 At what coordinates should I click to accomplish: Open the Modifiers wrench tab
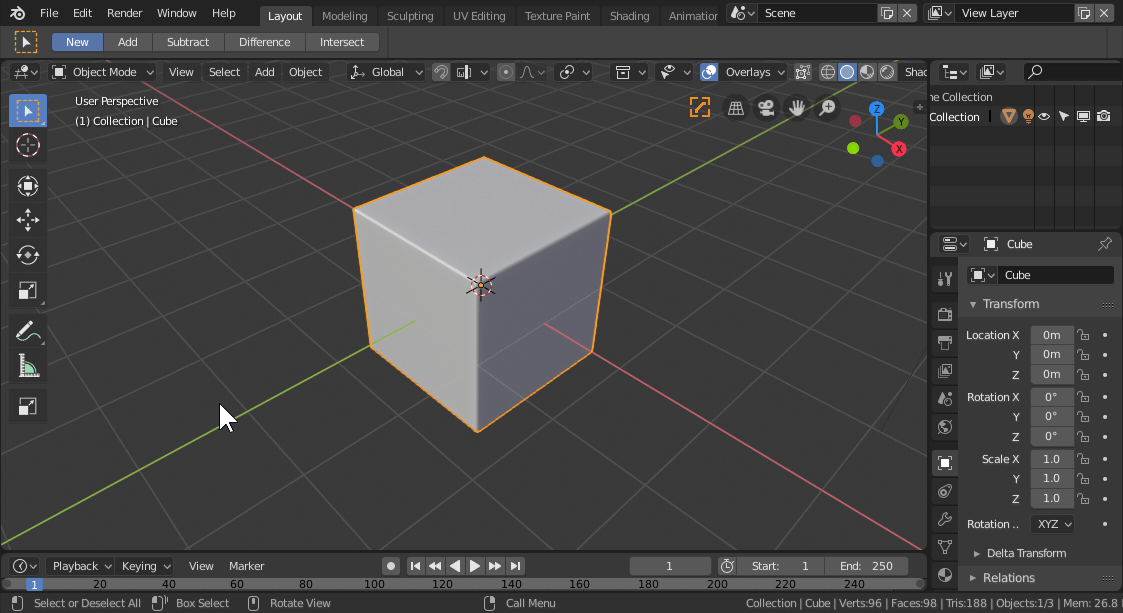click(944, 519)
